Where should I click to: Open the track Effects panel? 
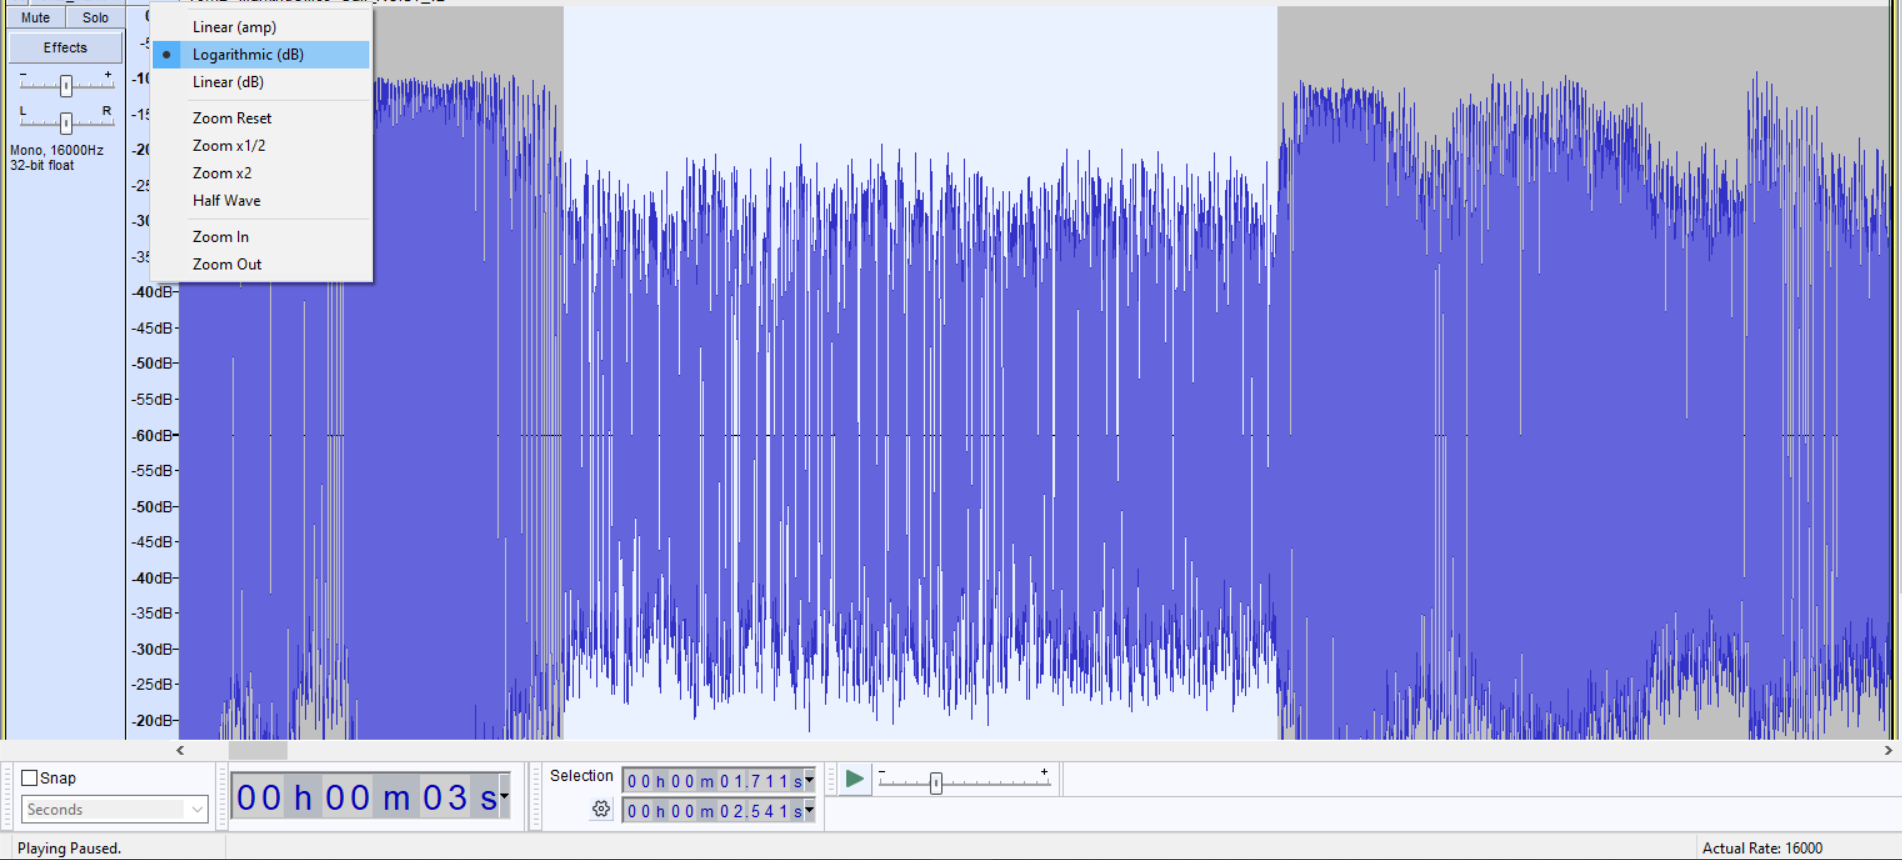click(65, 47)
